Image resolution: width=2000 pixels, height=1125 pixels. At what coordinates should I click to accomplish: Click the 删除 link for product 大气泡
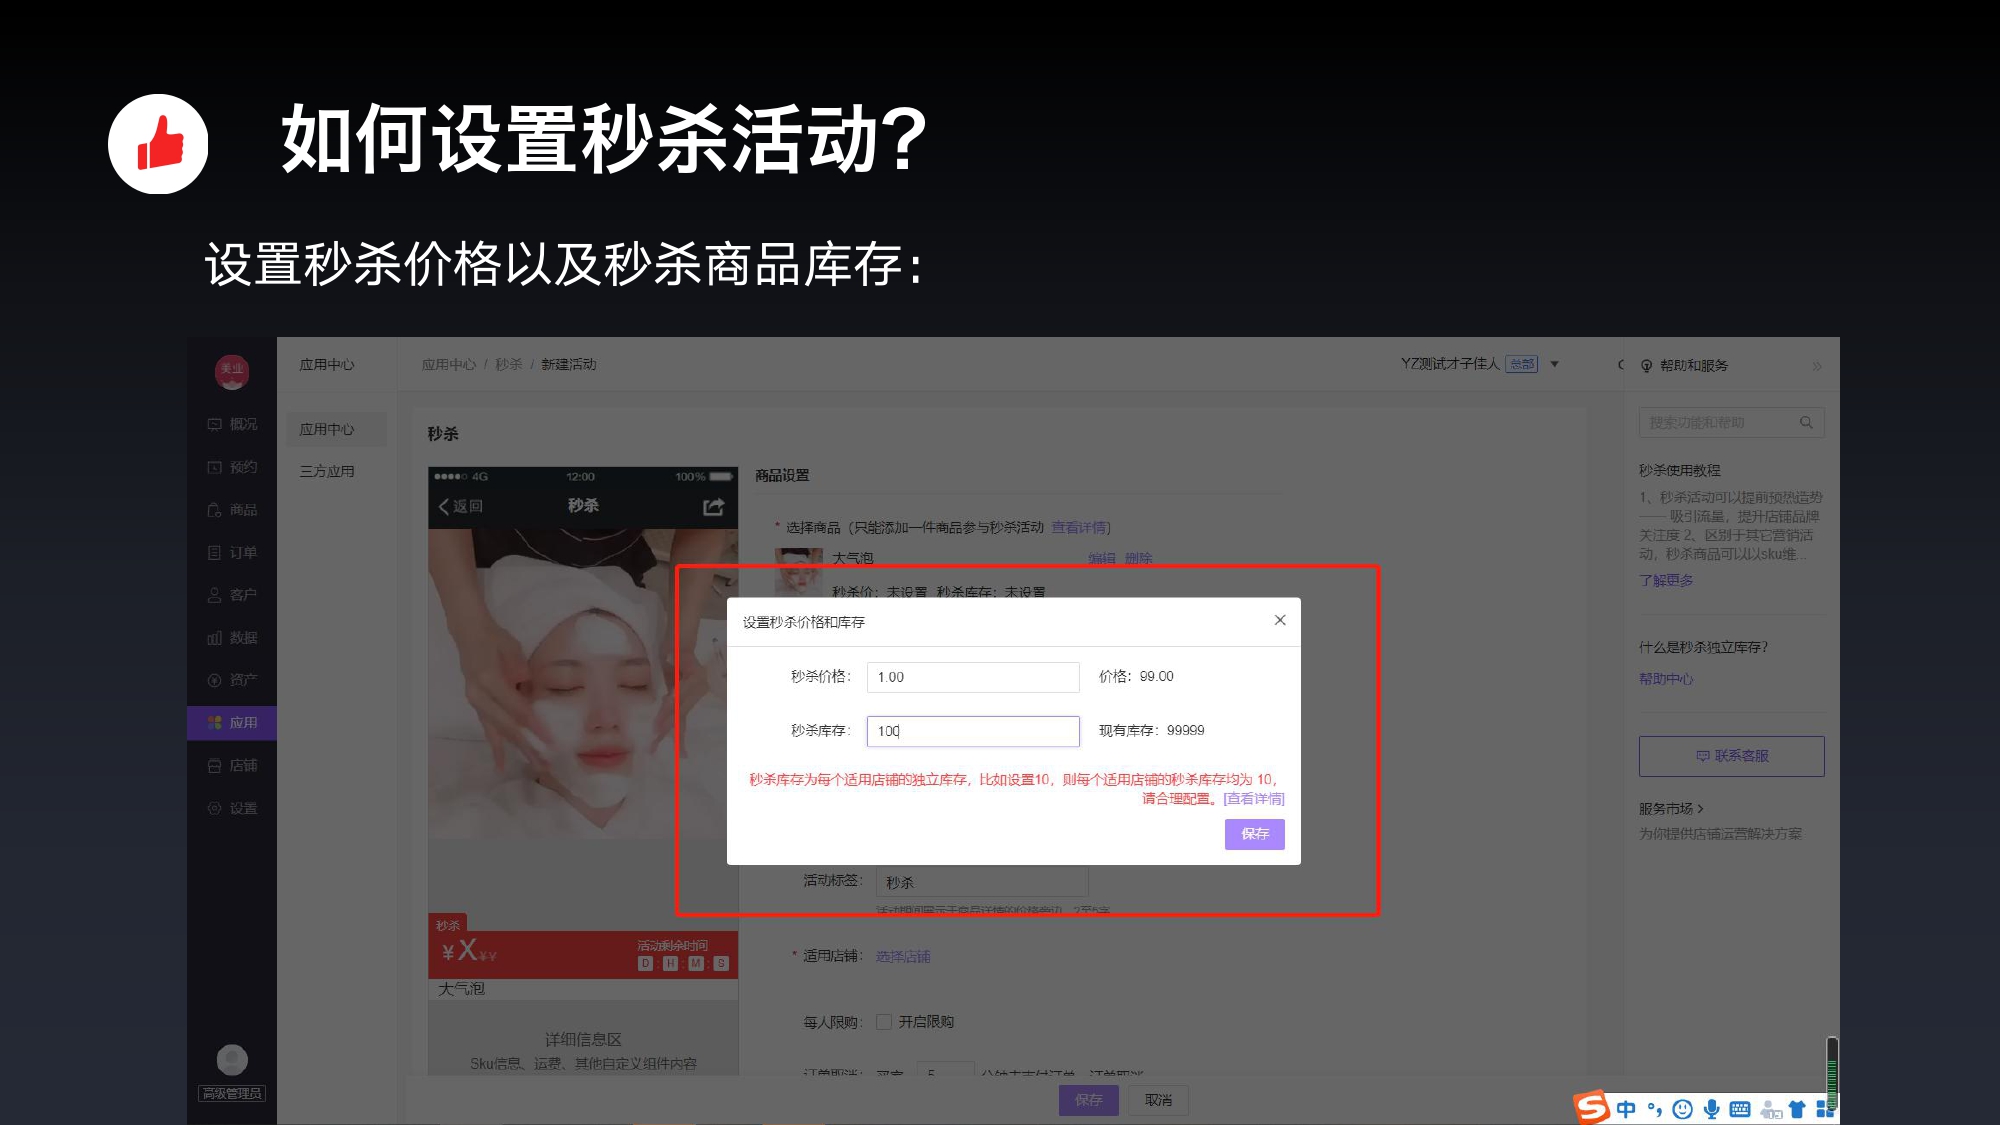pyautogui.click(x=1139, y=558)
